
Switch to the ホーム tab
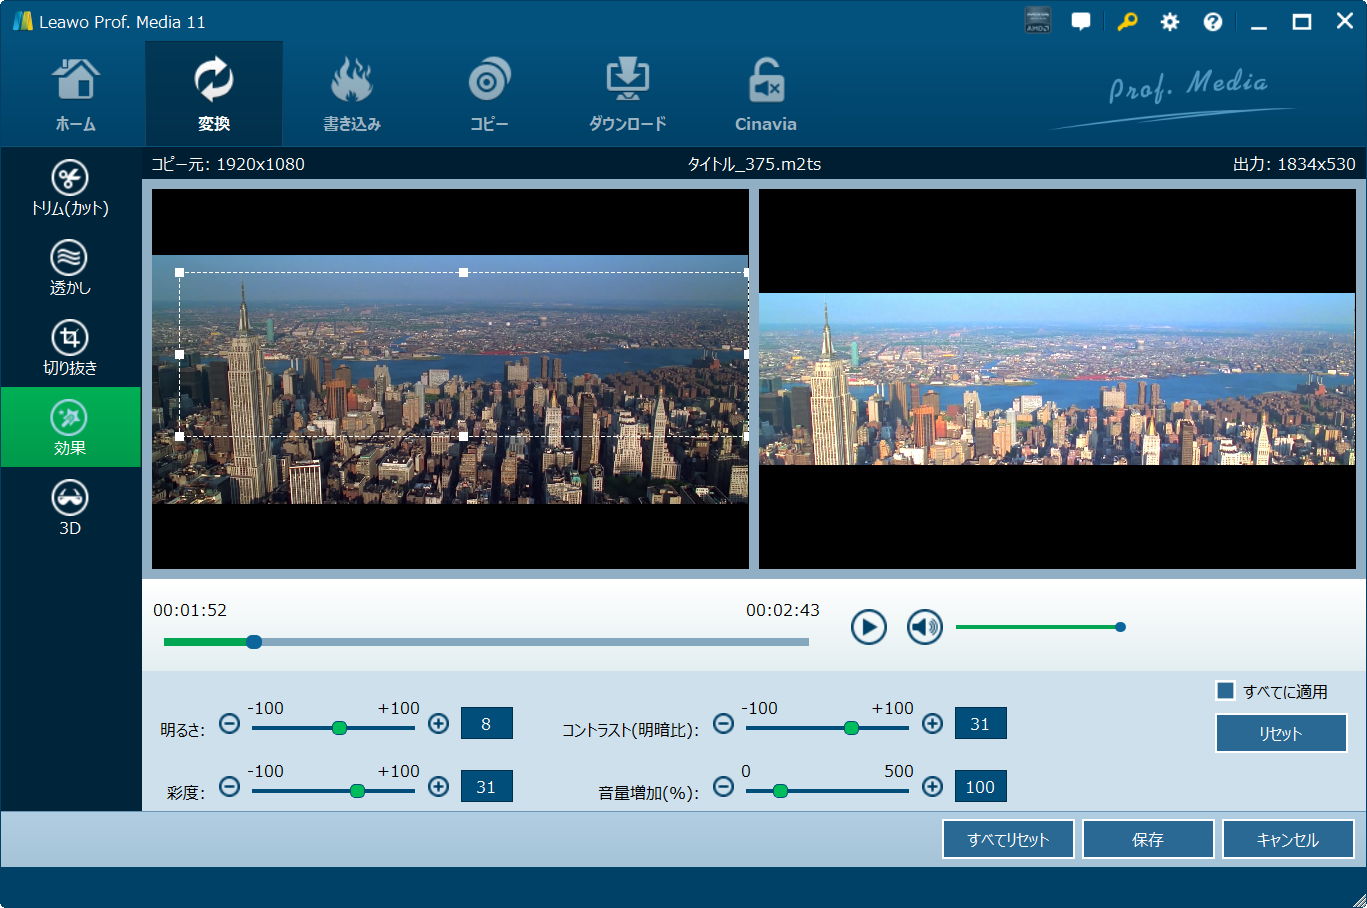(75, 96)
